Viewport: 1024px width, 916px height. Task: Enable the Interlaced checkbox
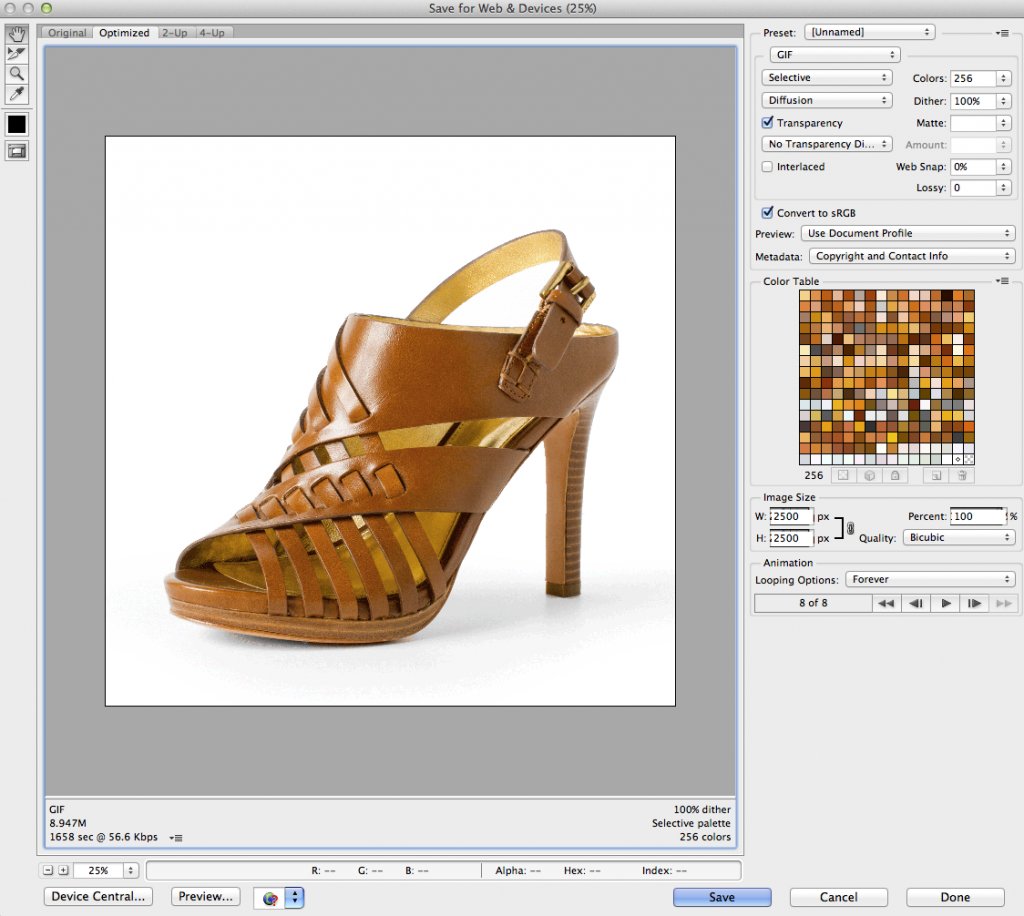768,167
